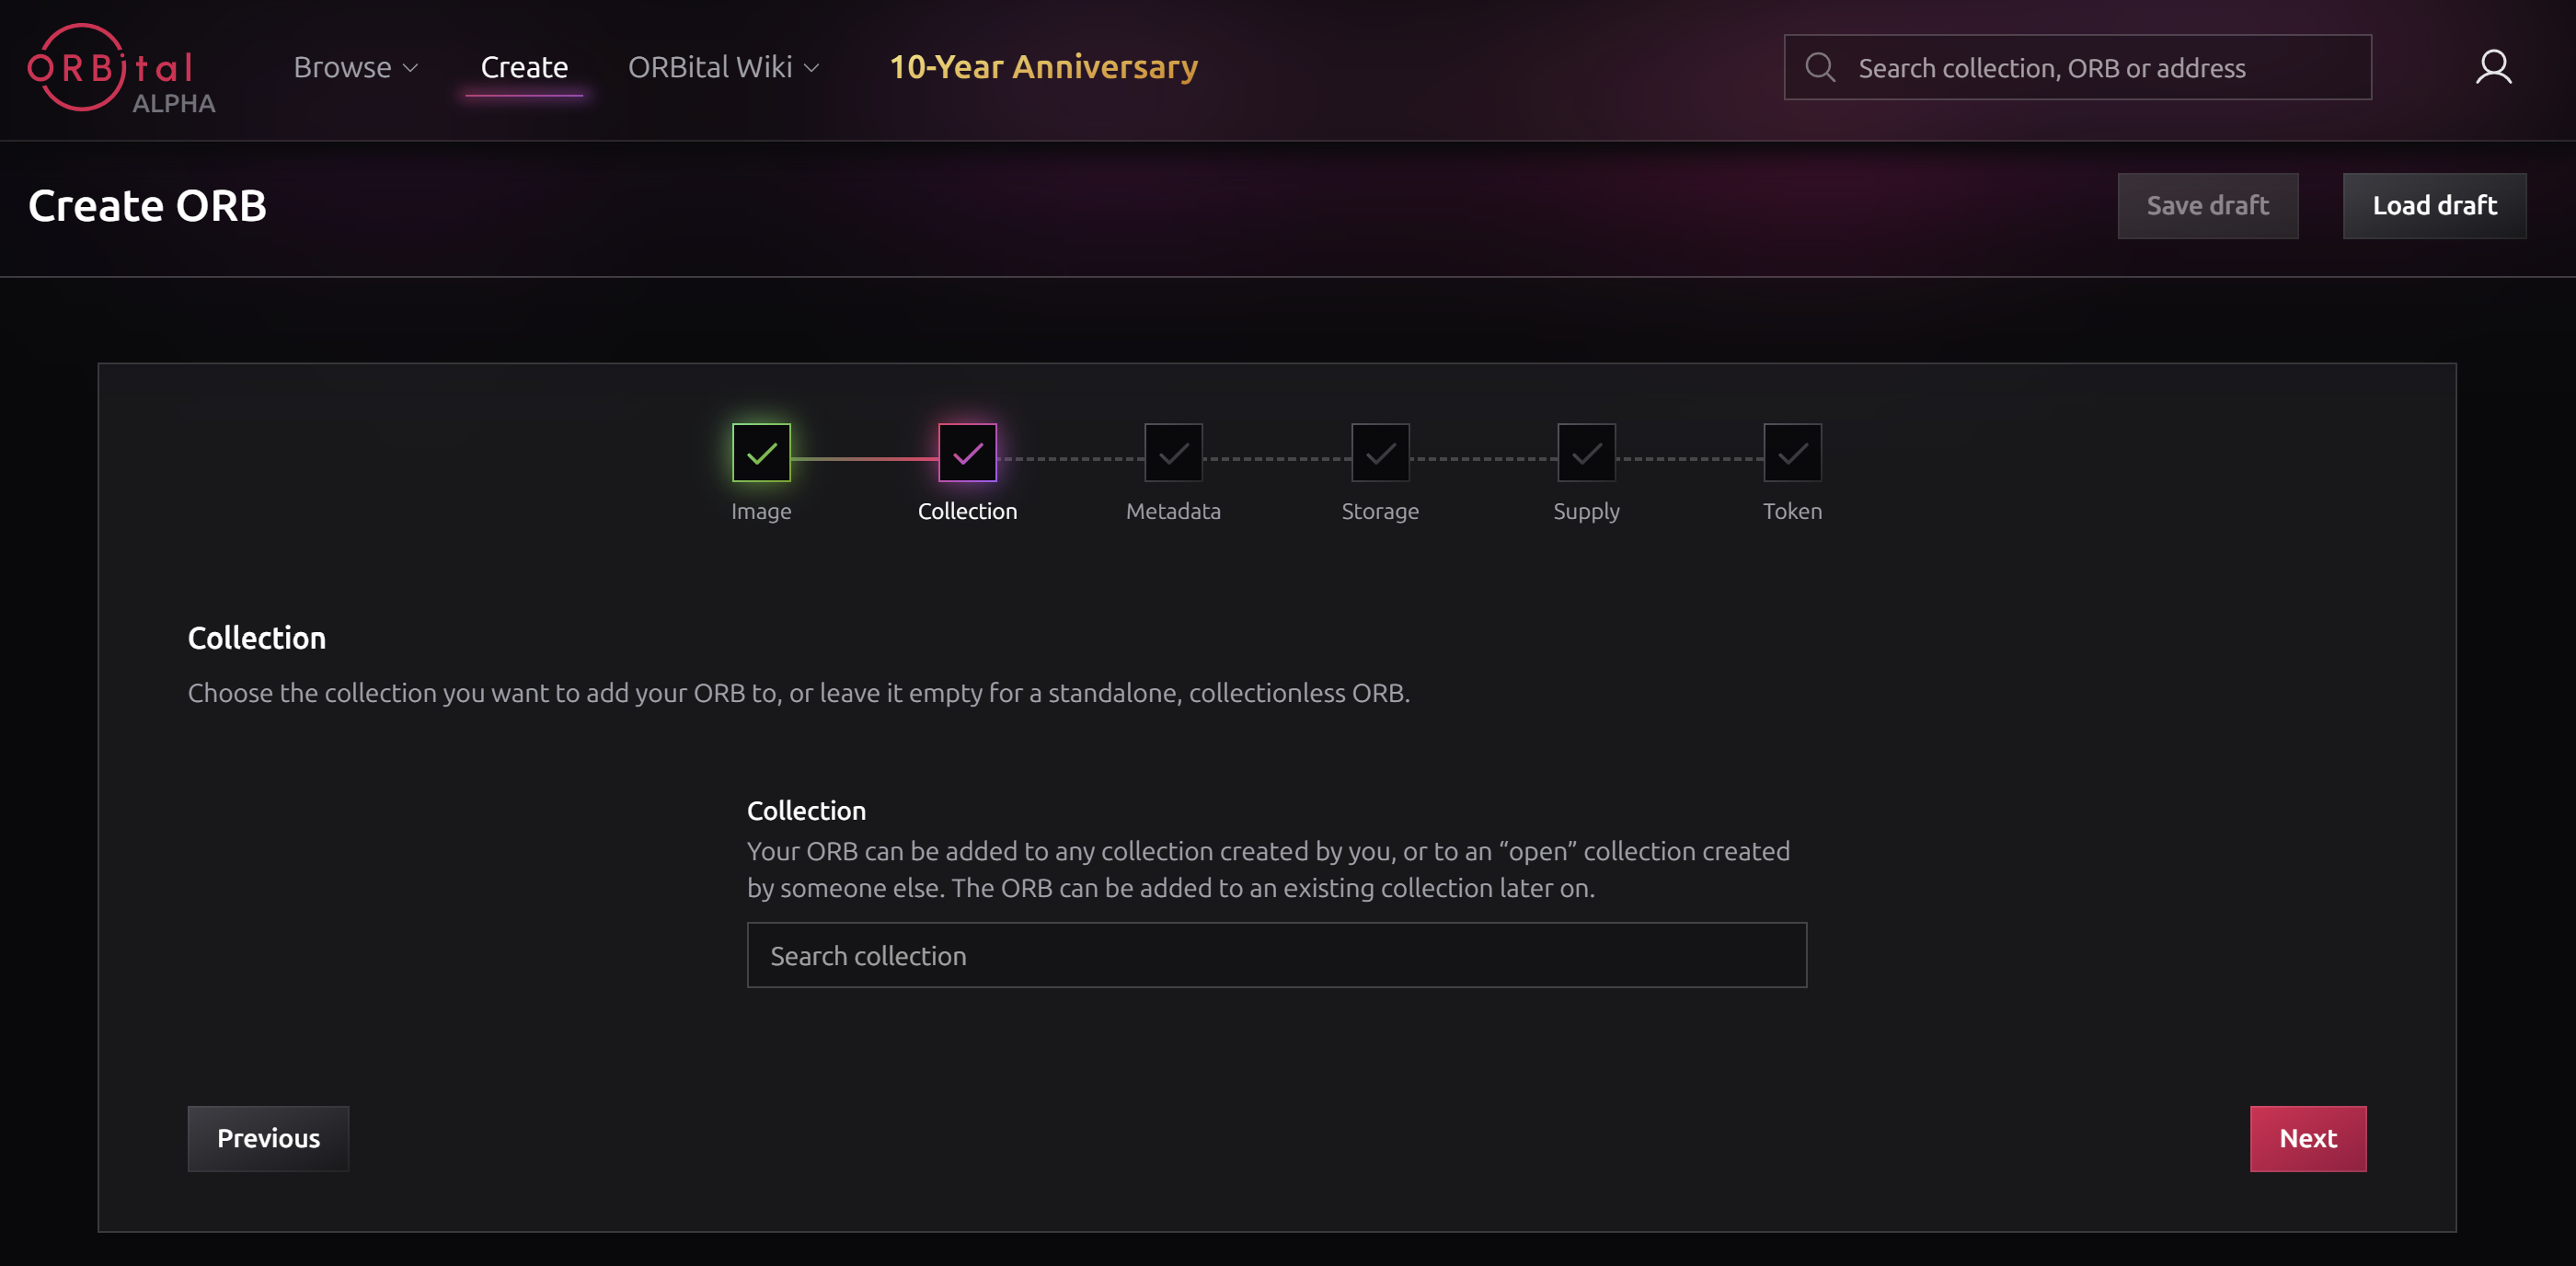The height and width of the screenshot is (1266, 2576).
Task: Select the Collection step checkmark icon
Action: coord(967,453)
